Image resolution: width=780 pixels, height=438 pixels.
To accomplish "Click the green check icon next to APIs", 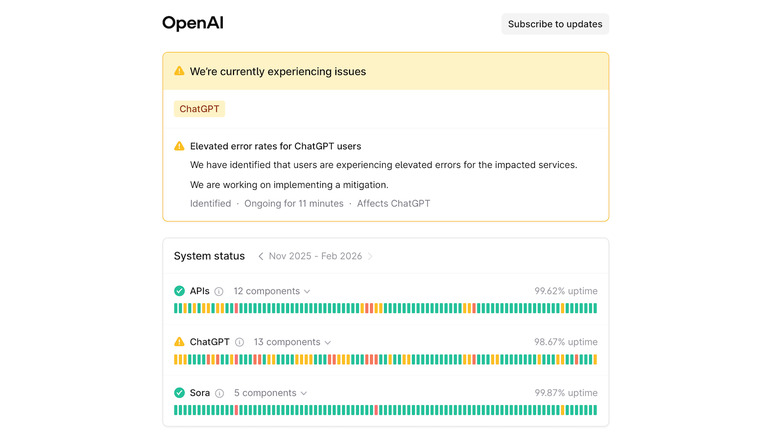I will click(x=179, y=291).
